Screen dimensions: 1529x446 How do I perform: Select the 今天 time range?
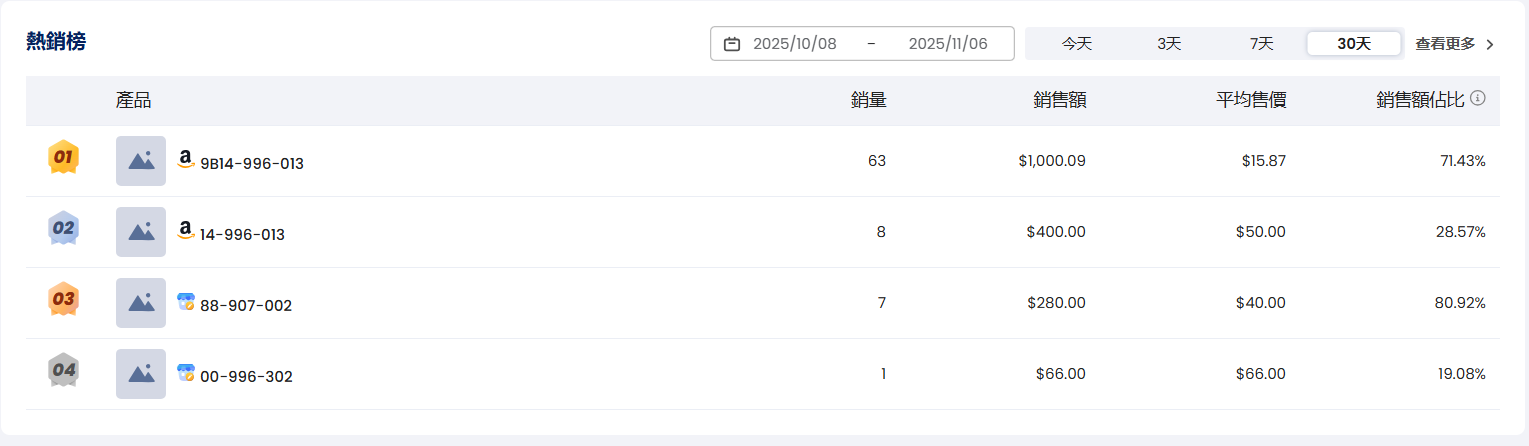pos(1077,44)
